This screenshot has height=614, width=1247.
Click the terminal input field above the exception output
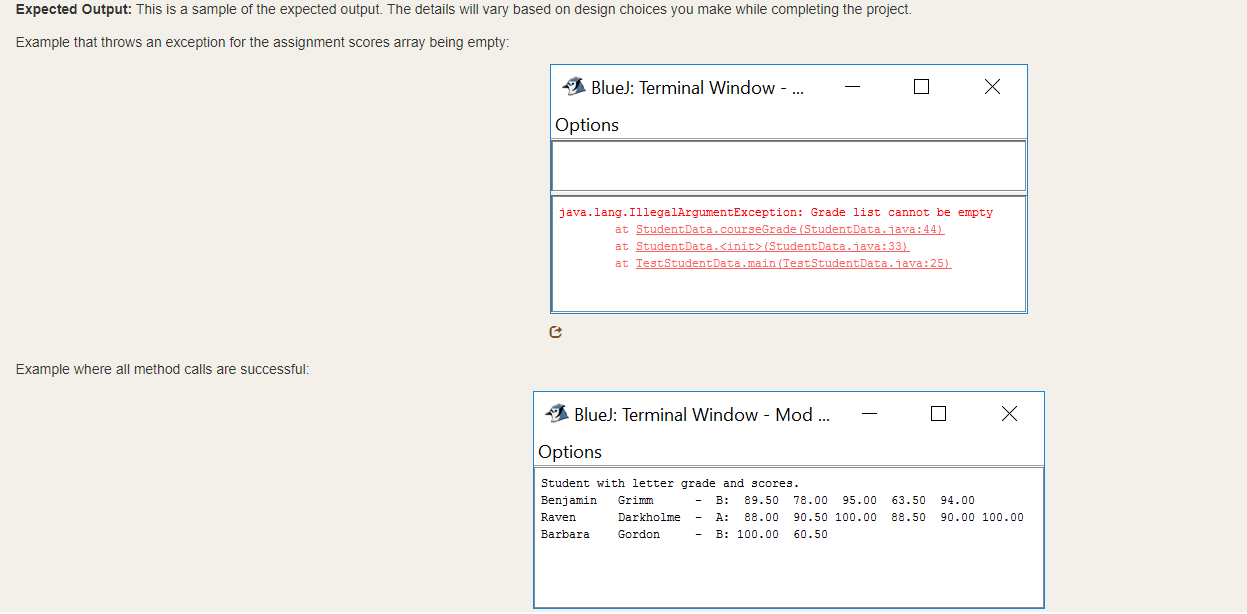[789, 165]
